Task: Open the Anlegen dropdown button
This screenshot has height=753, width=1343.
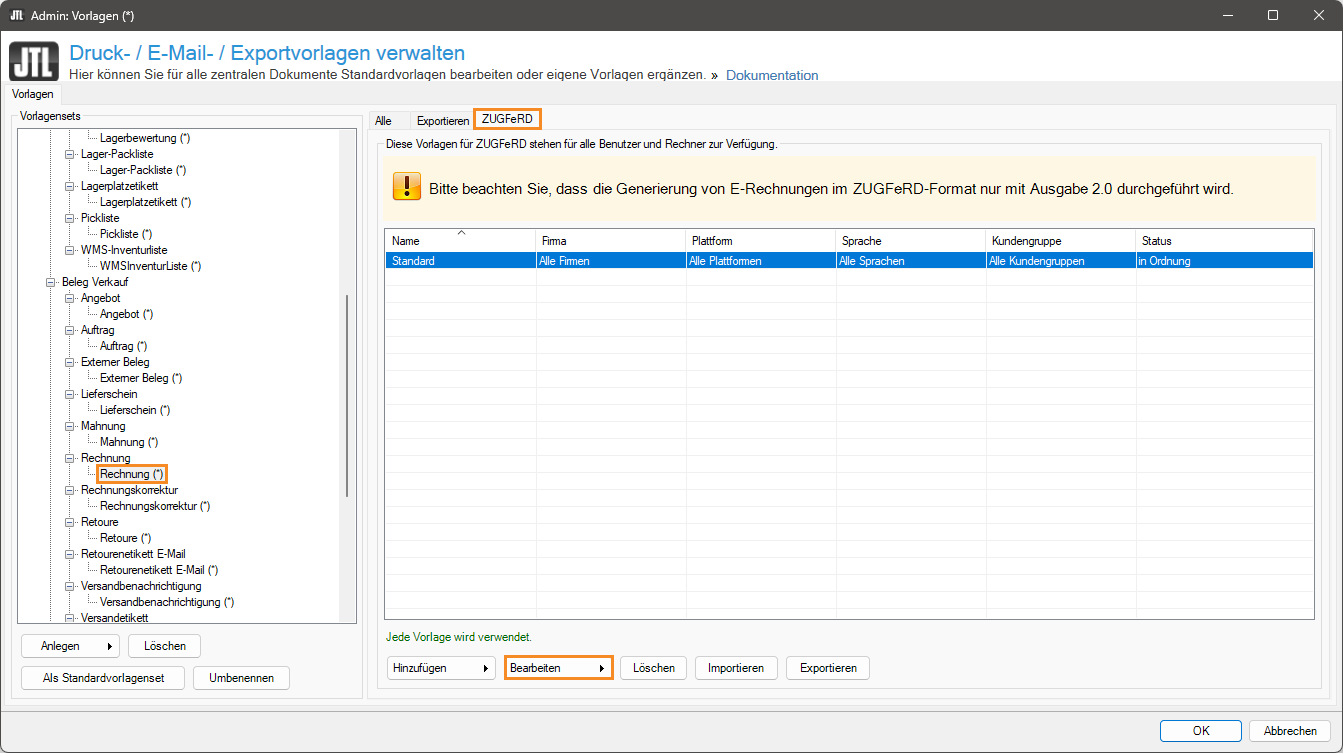Action: pos(70,646)
